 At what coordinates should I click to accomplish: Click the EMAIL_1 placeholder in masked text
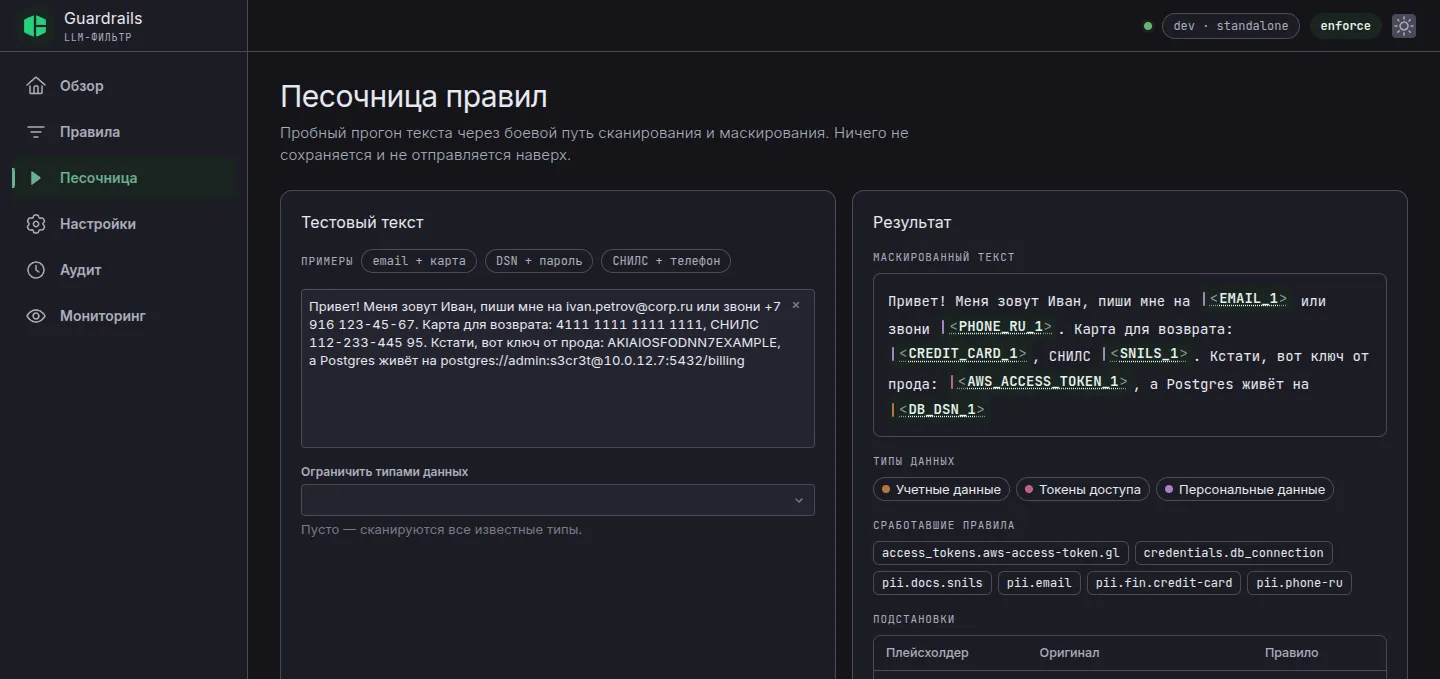[x=1246, y=299]
